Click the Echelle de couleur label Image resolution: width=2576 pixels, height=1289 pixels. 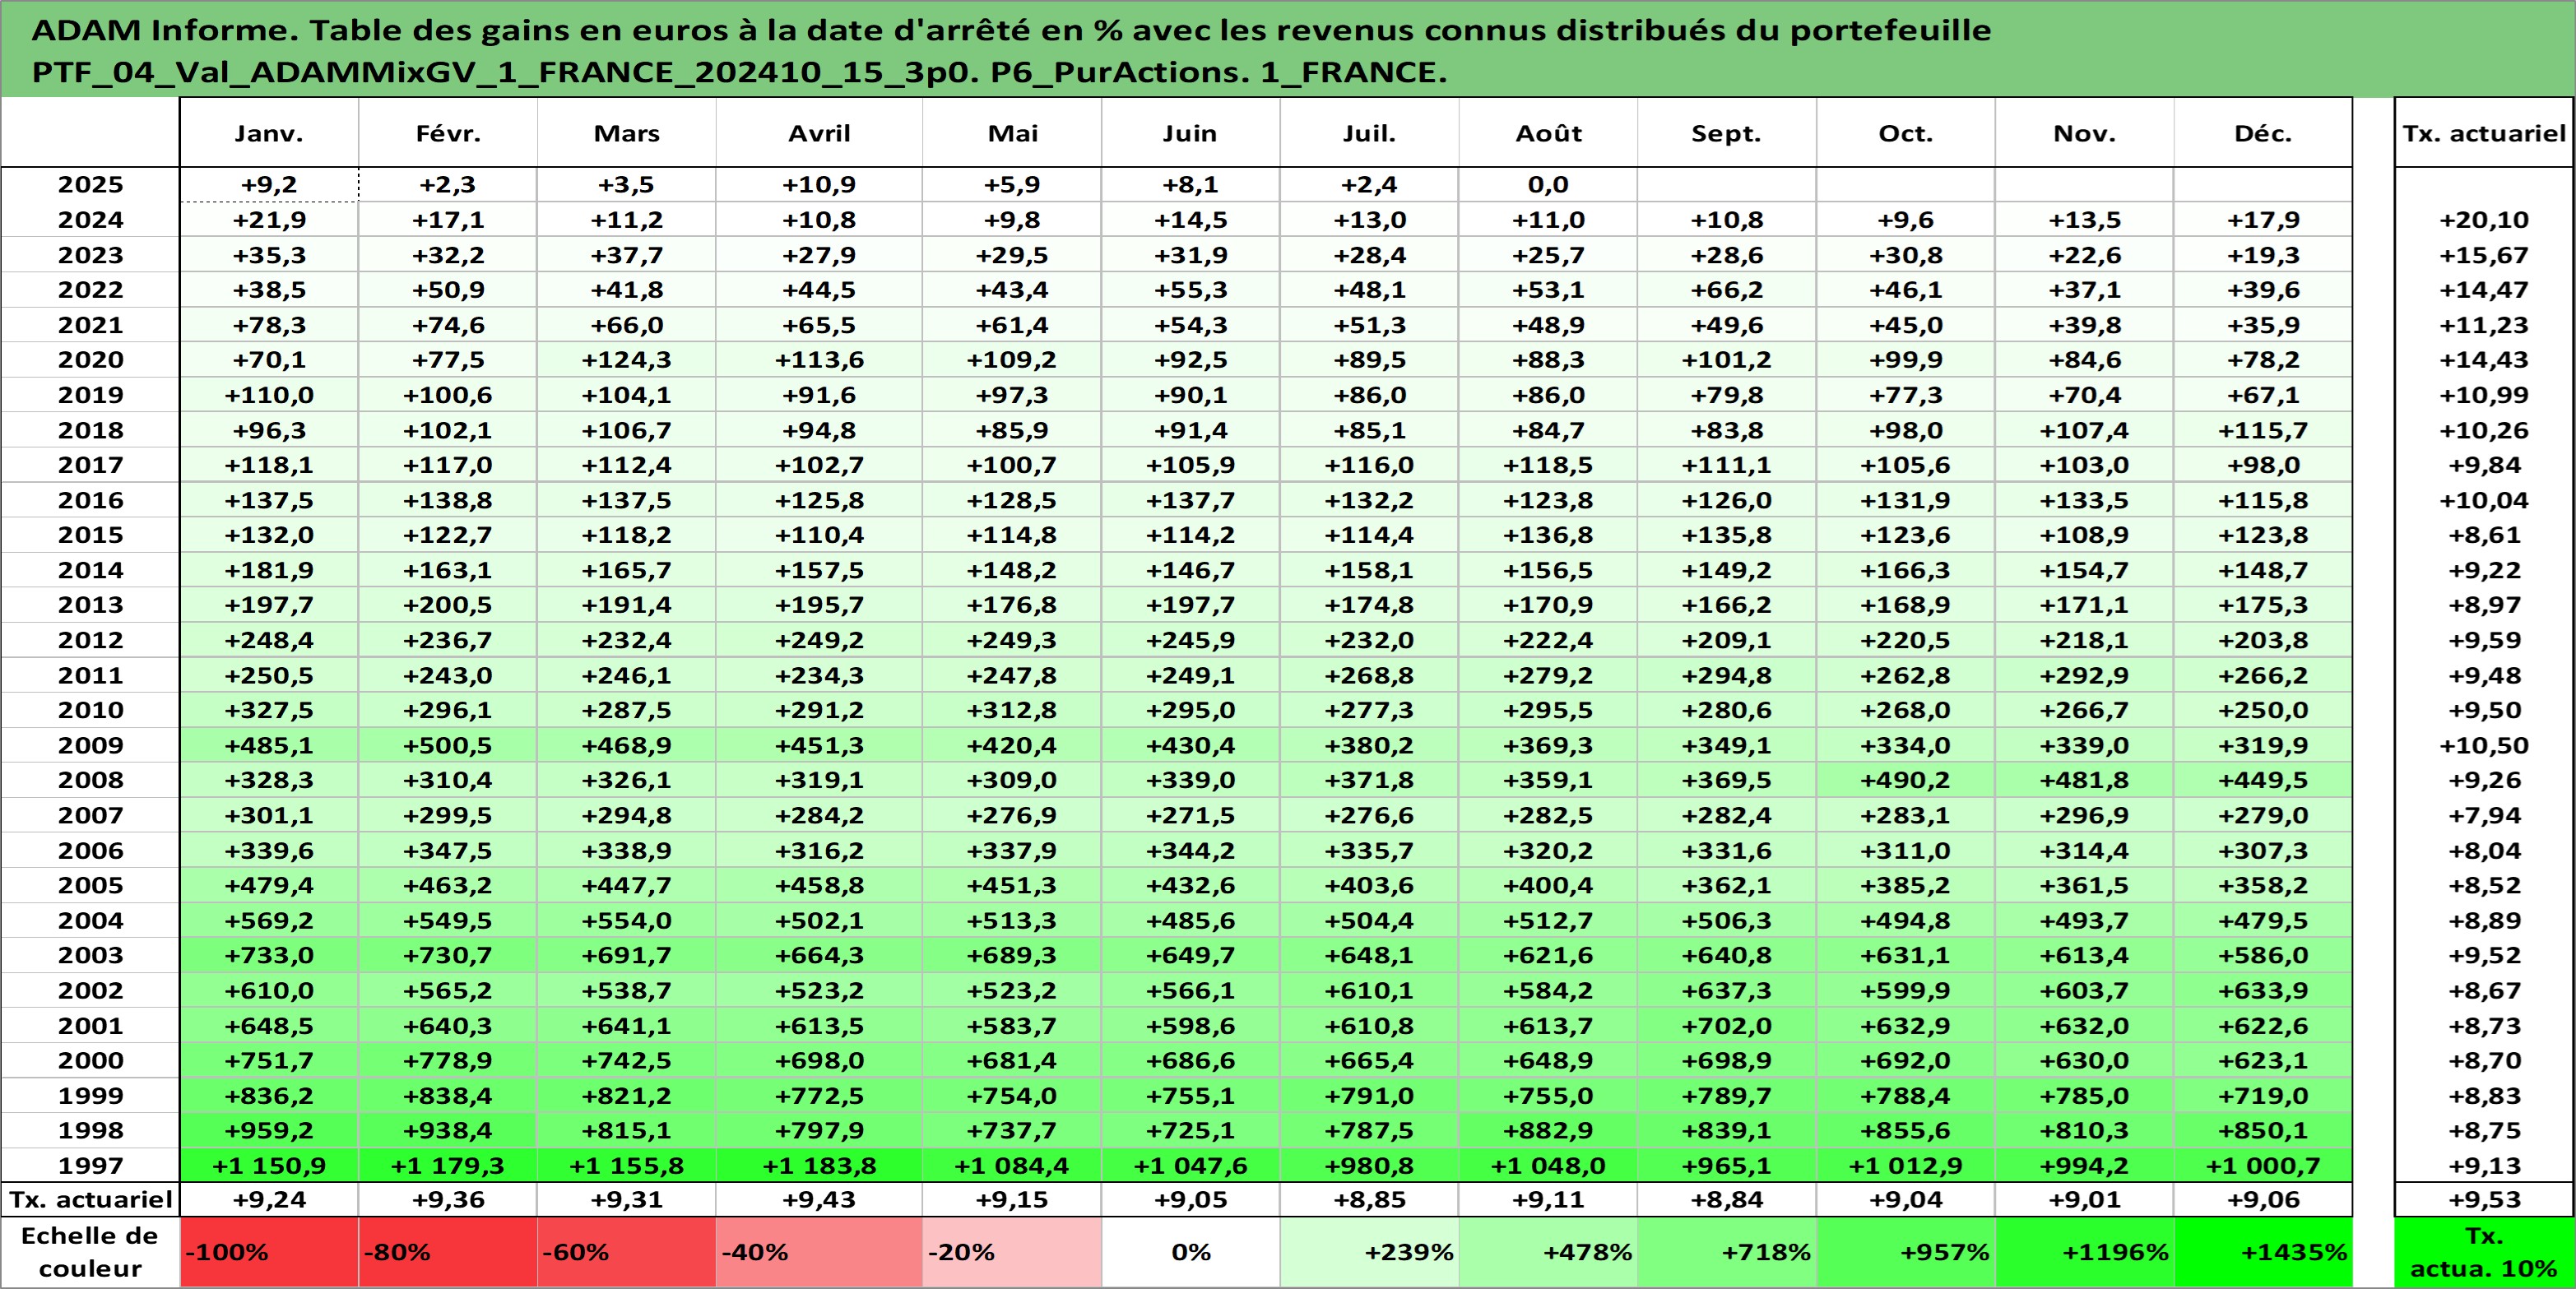90,1252
